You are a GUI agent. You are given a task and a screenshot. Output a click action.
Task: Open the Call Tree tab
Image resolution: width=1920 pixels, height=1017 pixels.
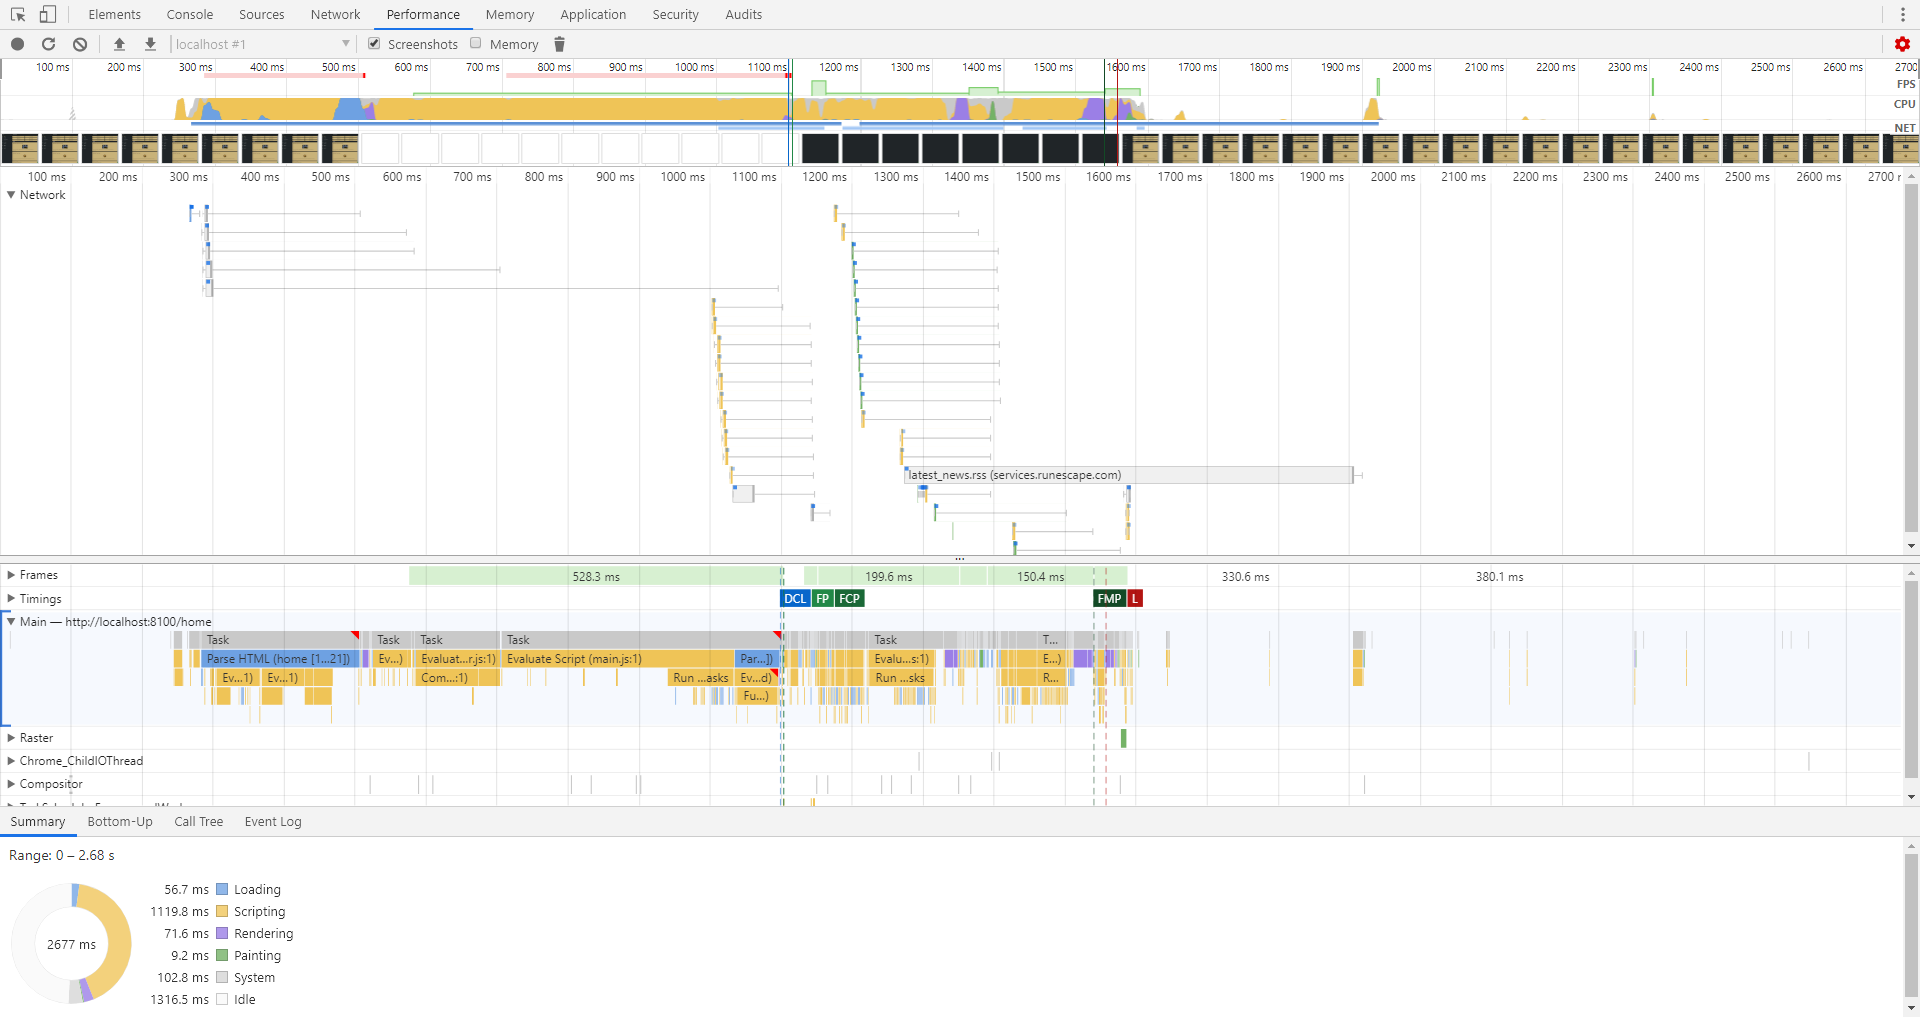[198, 822]
